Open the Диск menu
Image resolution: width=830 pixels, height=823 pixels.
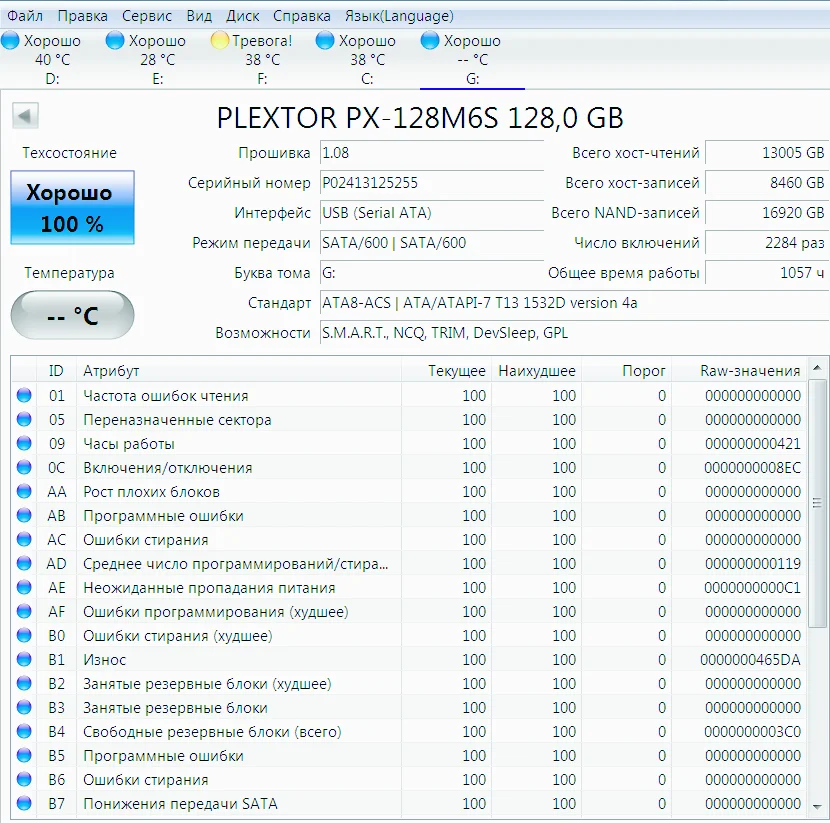[243, 16]
